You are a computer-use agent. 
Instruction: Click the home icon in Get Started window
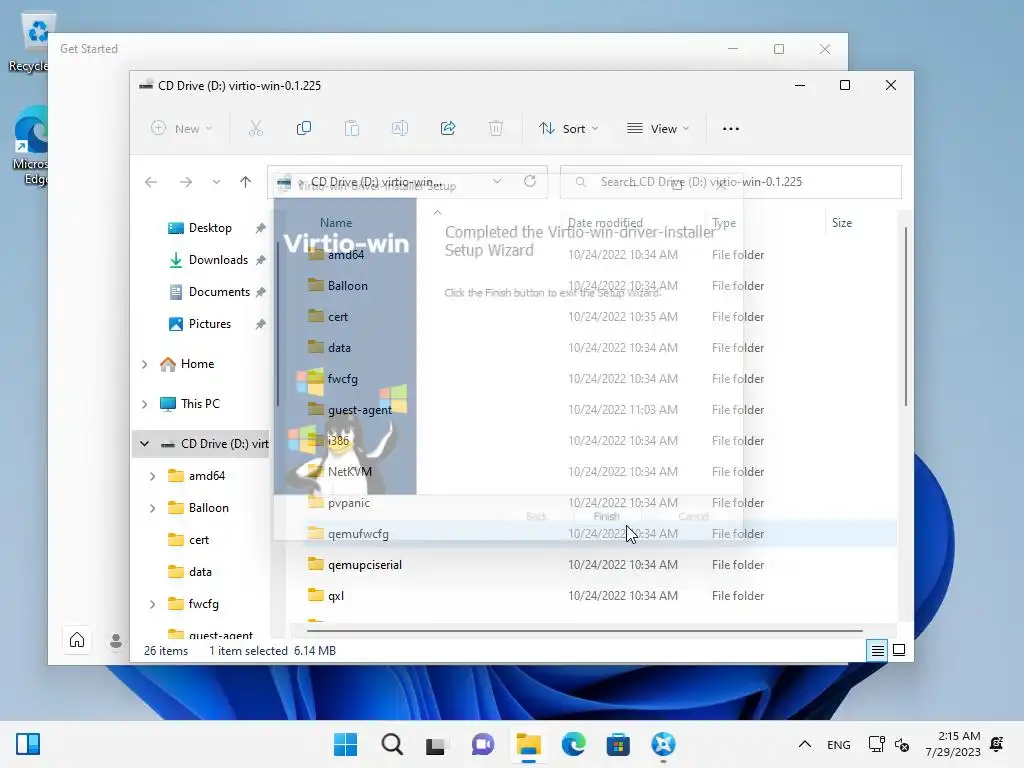pos(77,640)
